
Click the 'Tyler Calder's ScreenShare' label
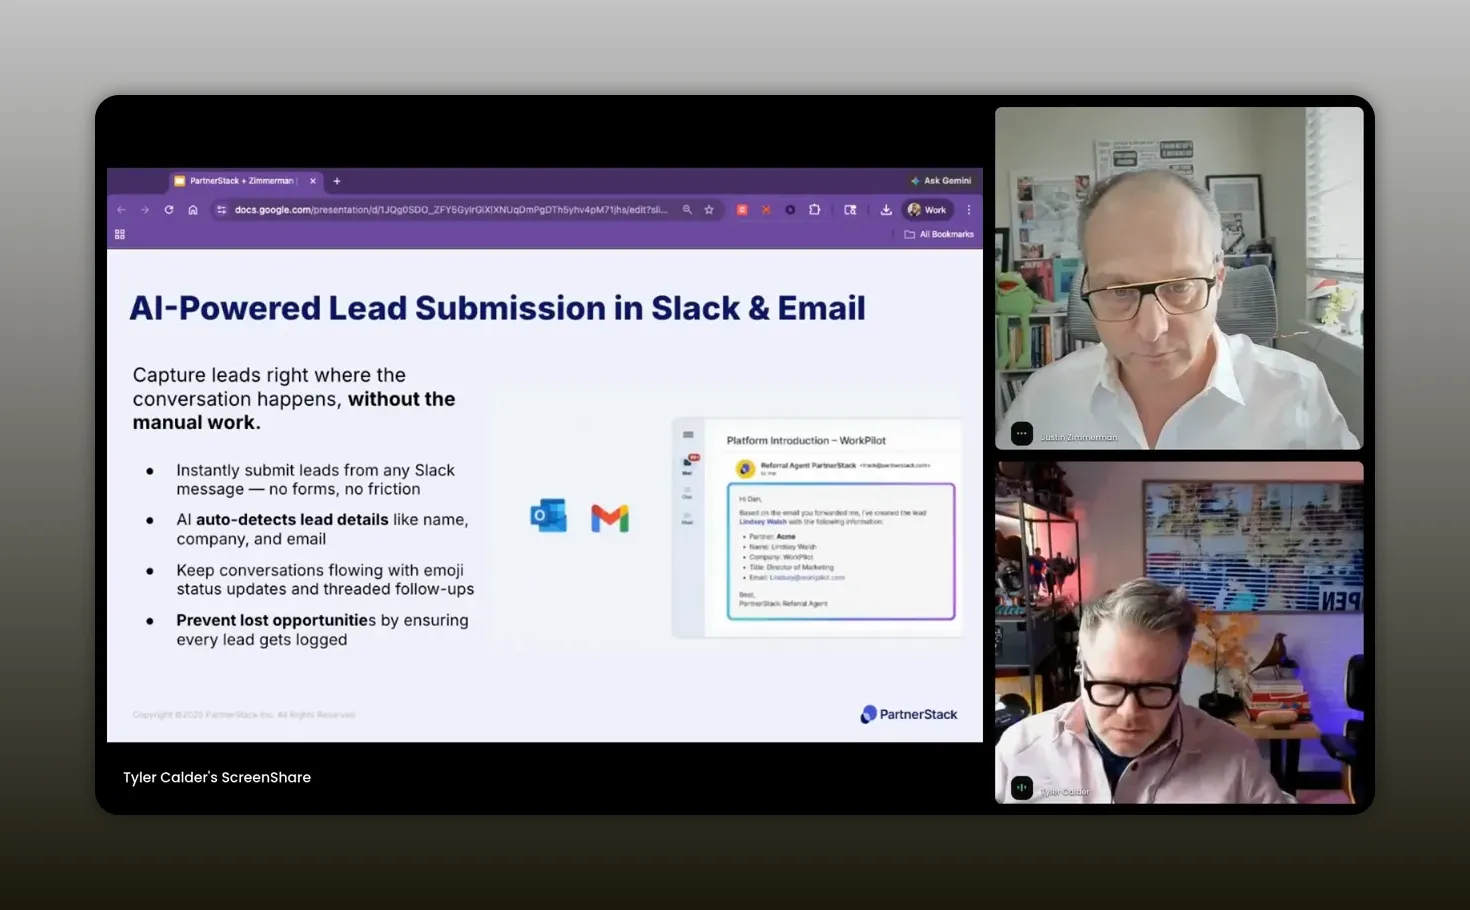(x=217, y=777)
